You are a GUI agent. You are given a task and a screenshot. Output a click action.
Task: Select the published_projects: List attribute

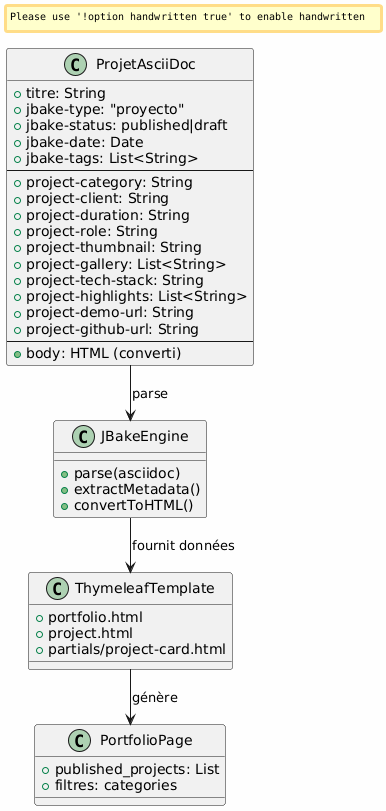[137, 770]
